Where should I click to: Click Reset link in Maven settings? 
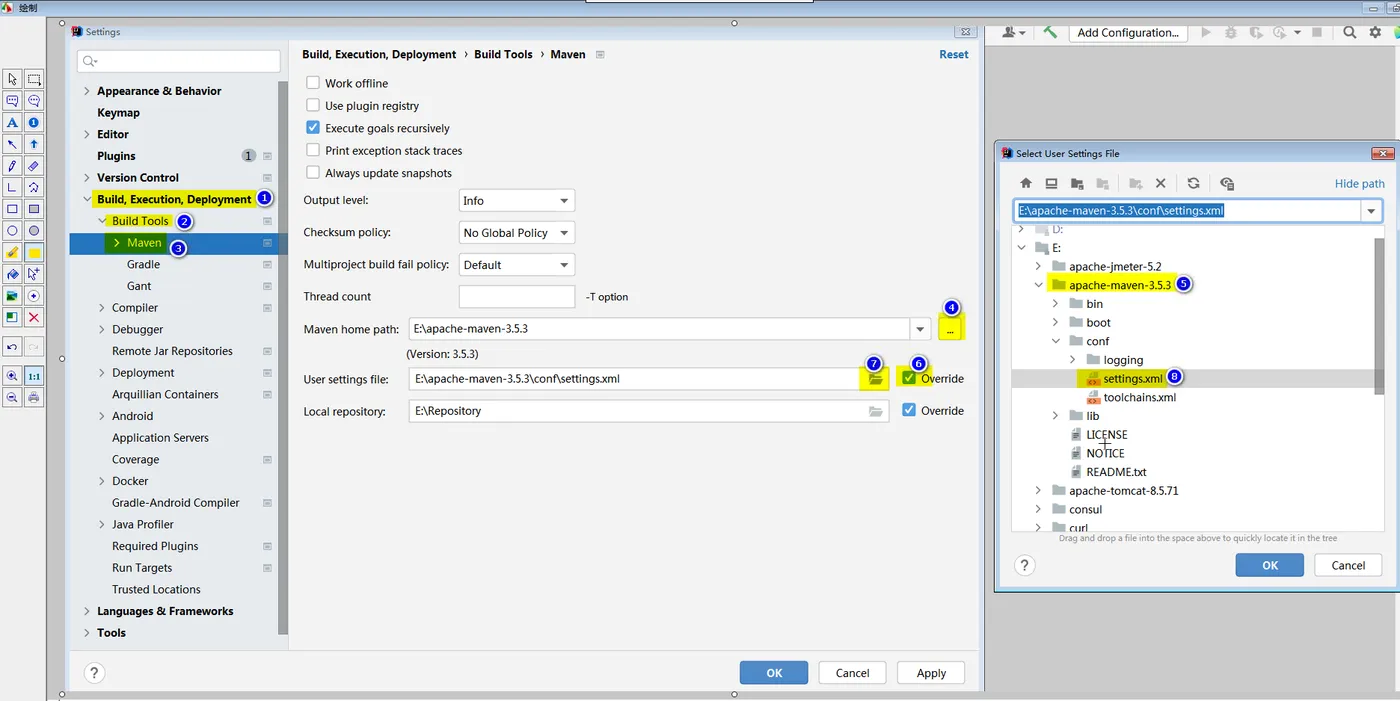point(953,55)
